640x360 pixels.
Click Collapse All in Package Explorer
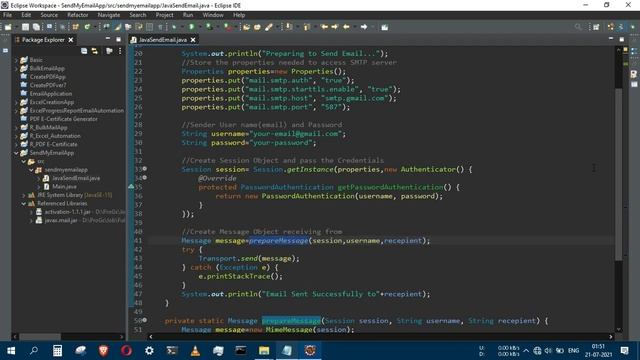click(84, 51)
